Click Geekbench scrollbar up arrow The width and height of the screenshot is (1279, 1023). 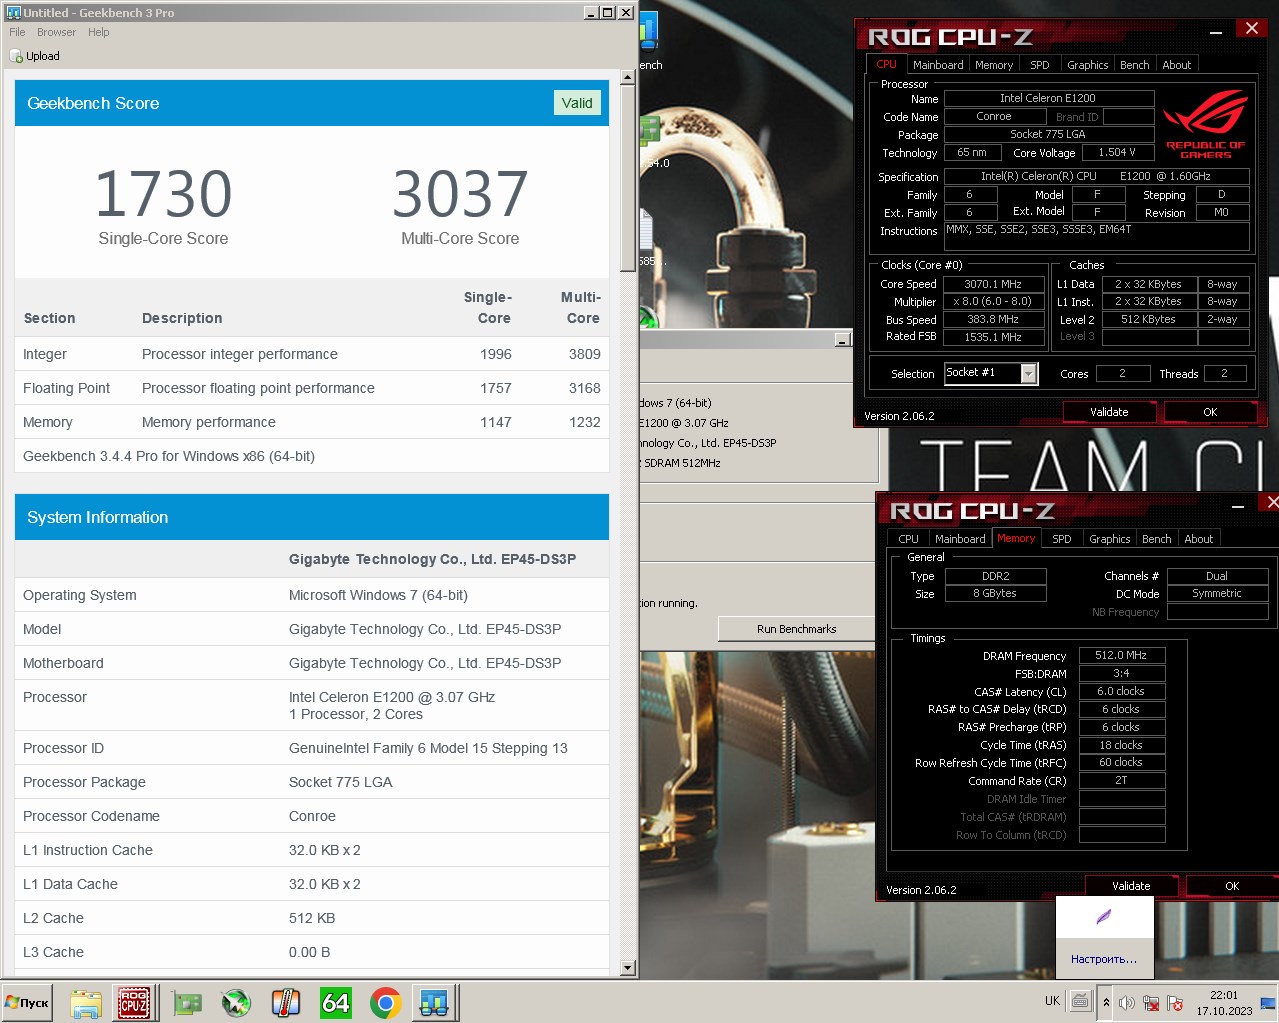[628, 78]
